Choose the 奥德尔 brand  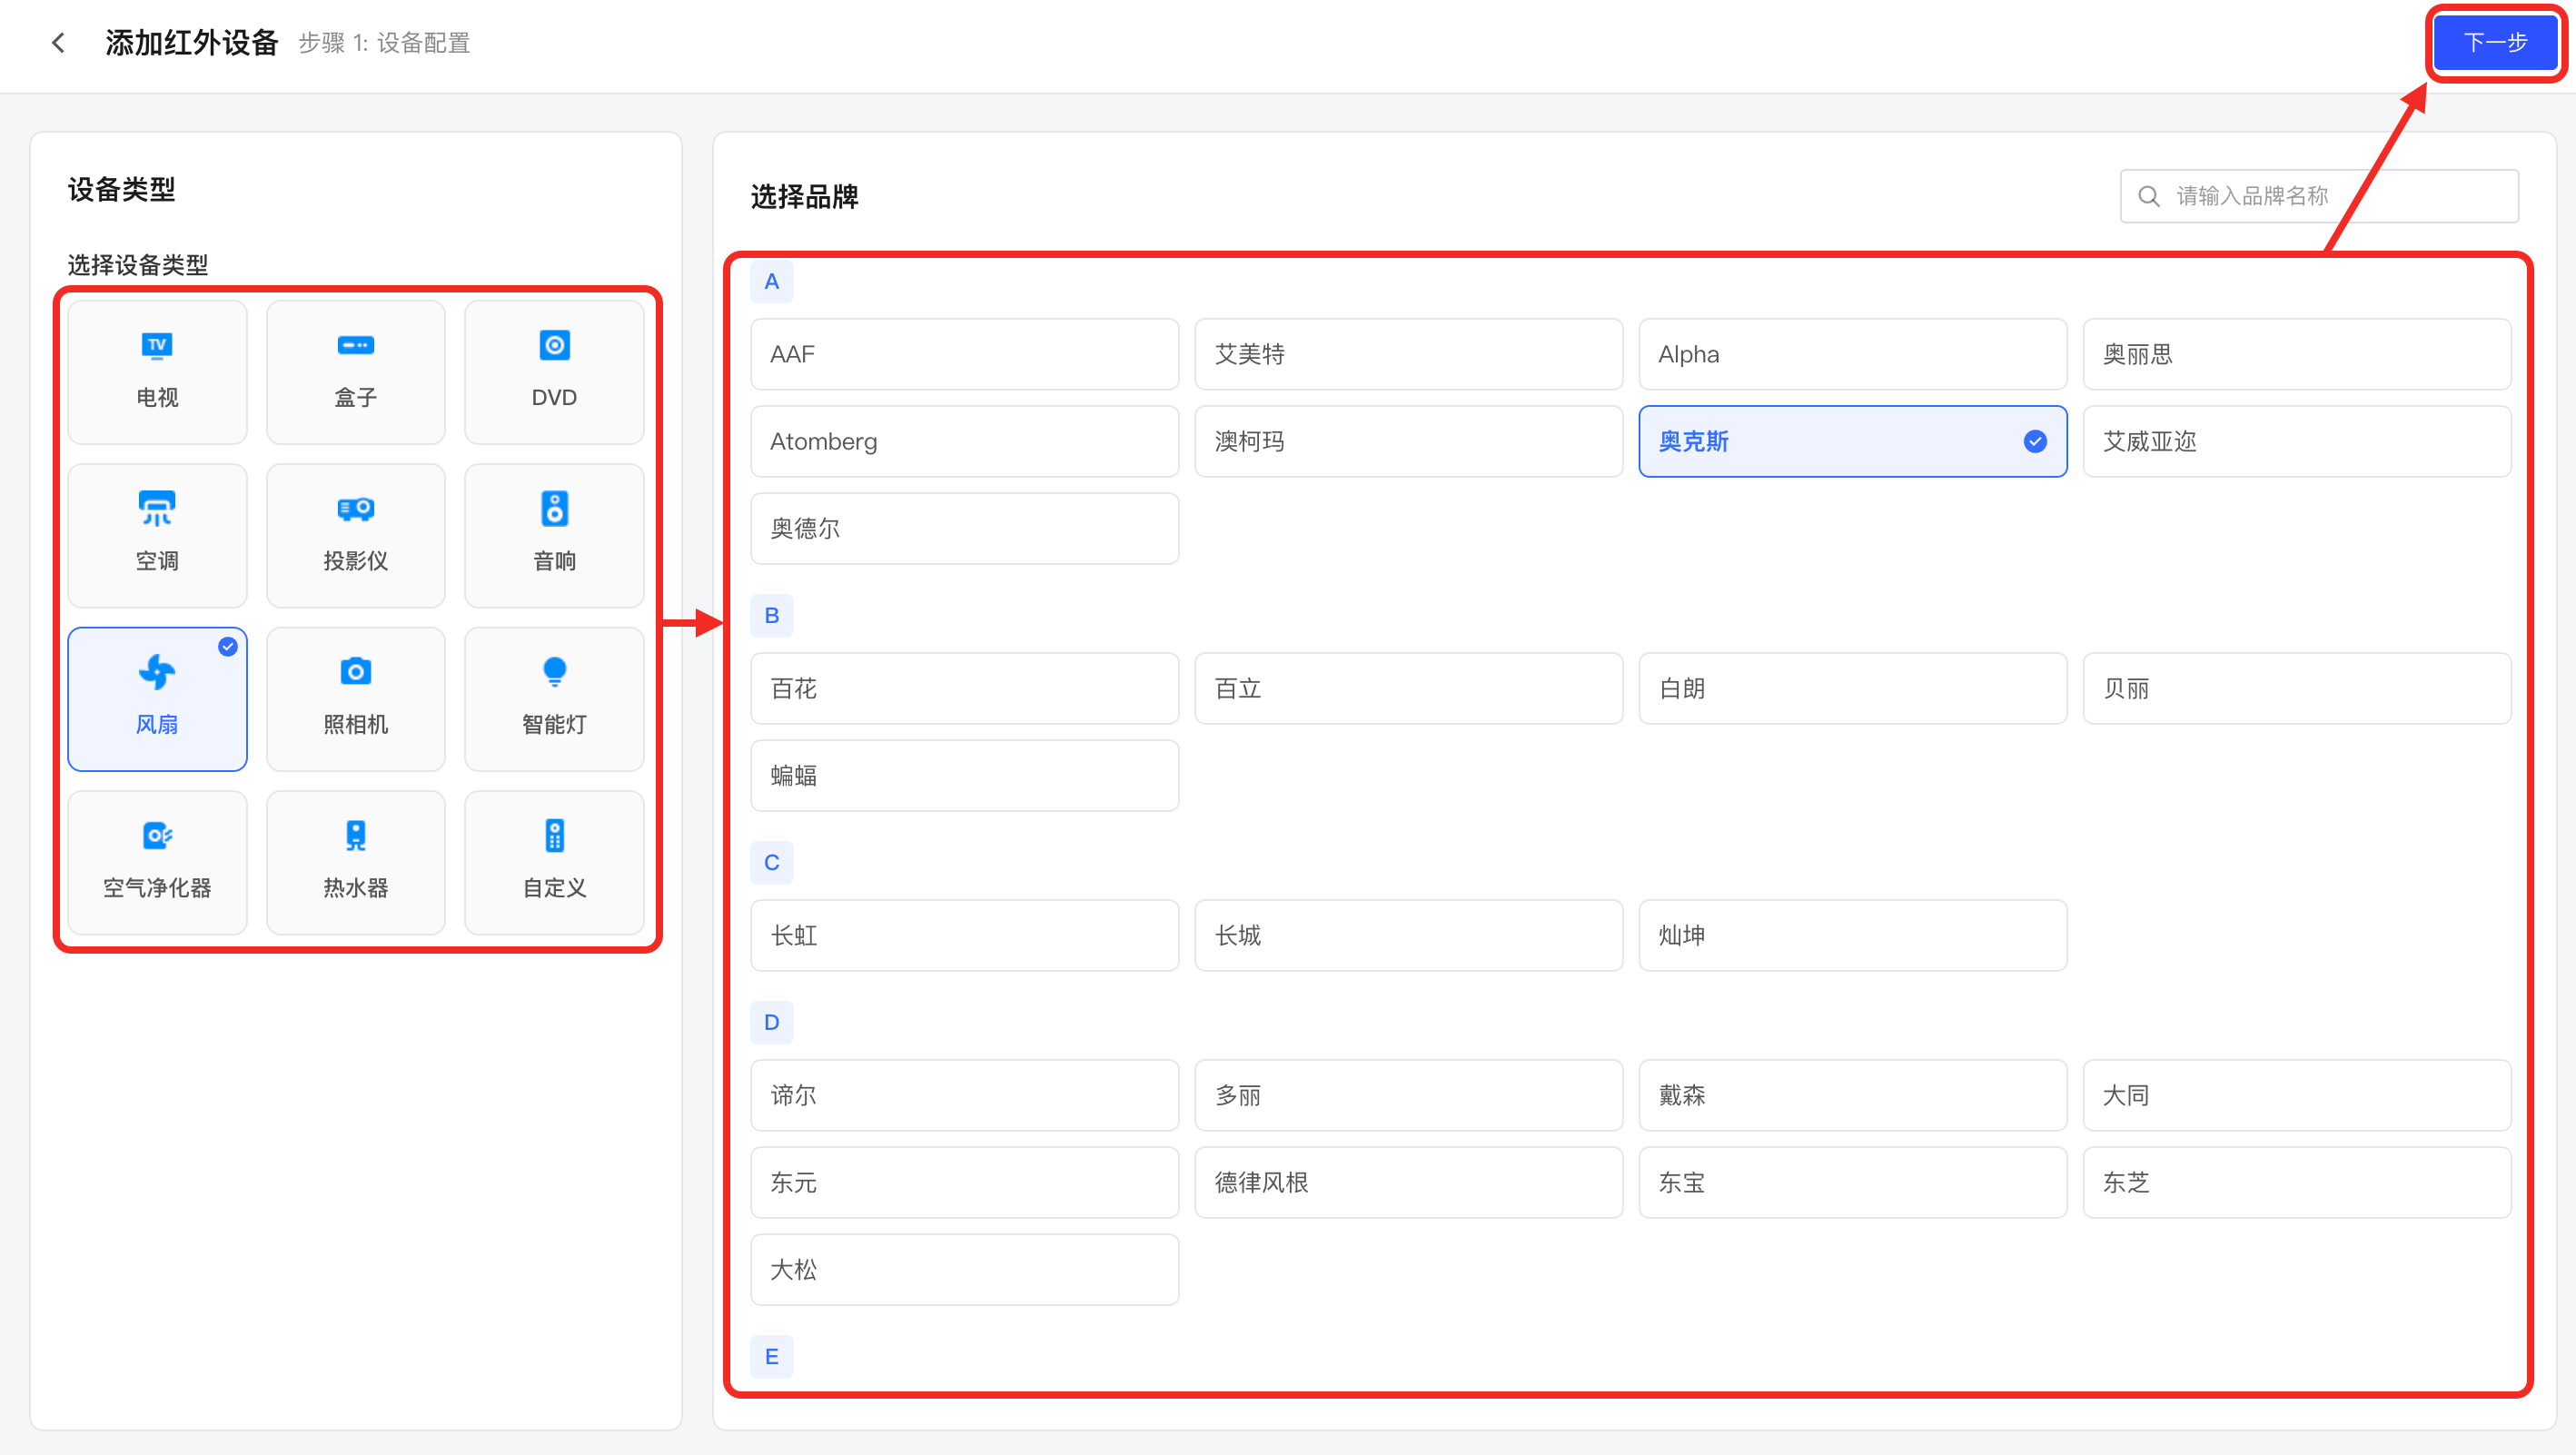point(964,528)
